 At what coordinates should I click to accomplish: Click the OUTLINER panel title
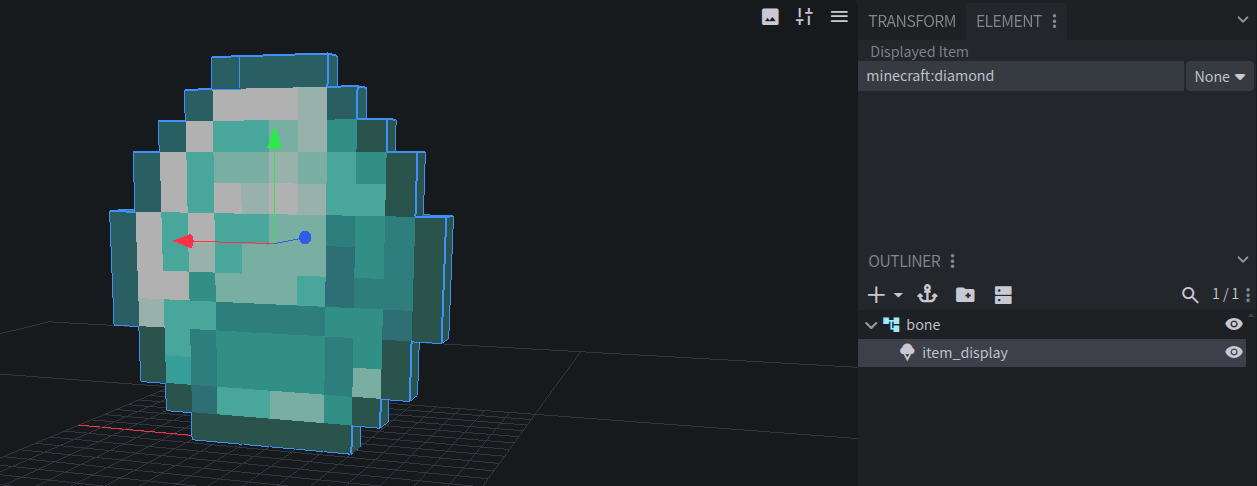904,261
